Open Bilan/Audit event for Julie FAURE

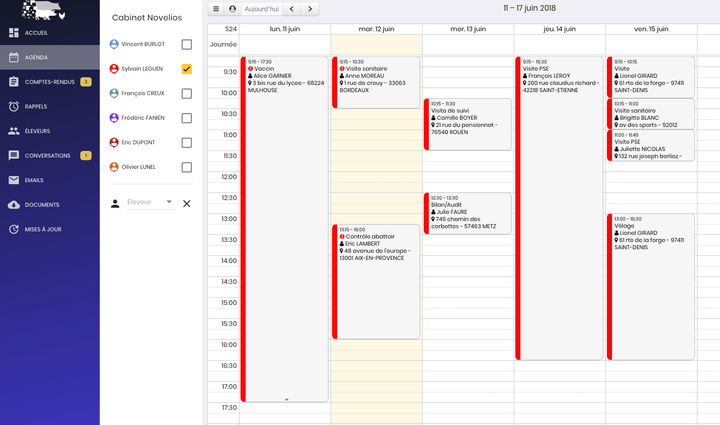pyautogui.click(x=467, y=213)
